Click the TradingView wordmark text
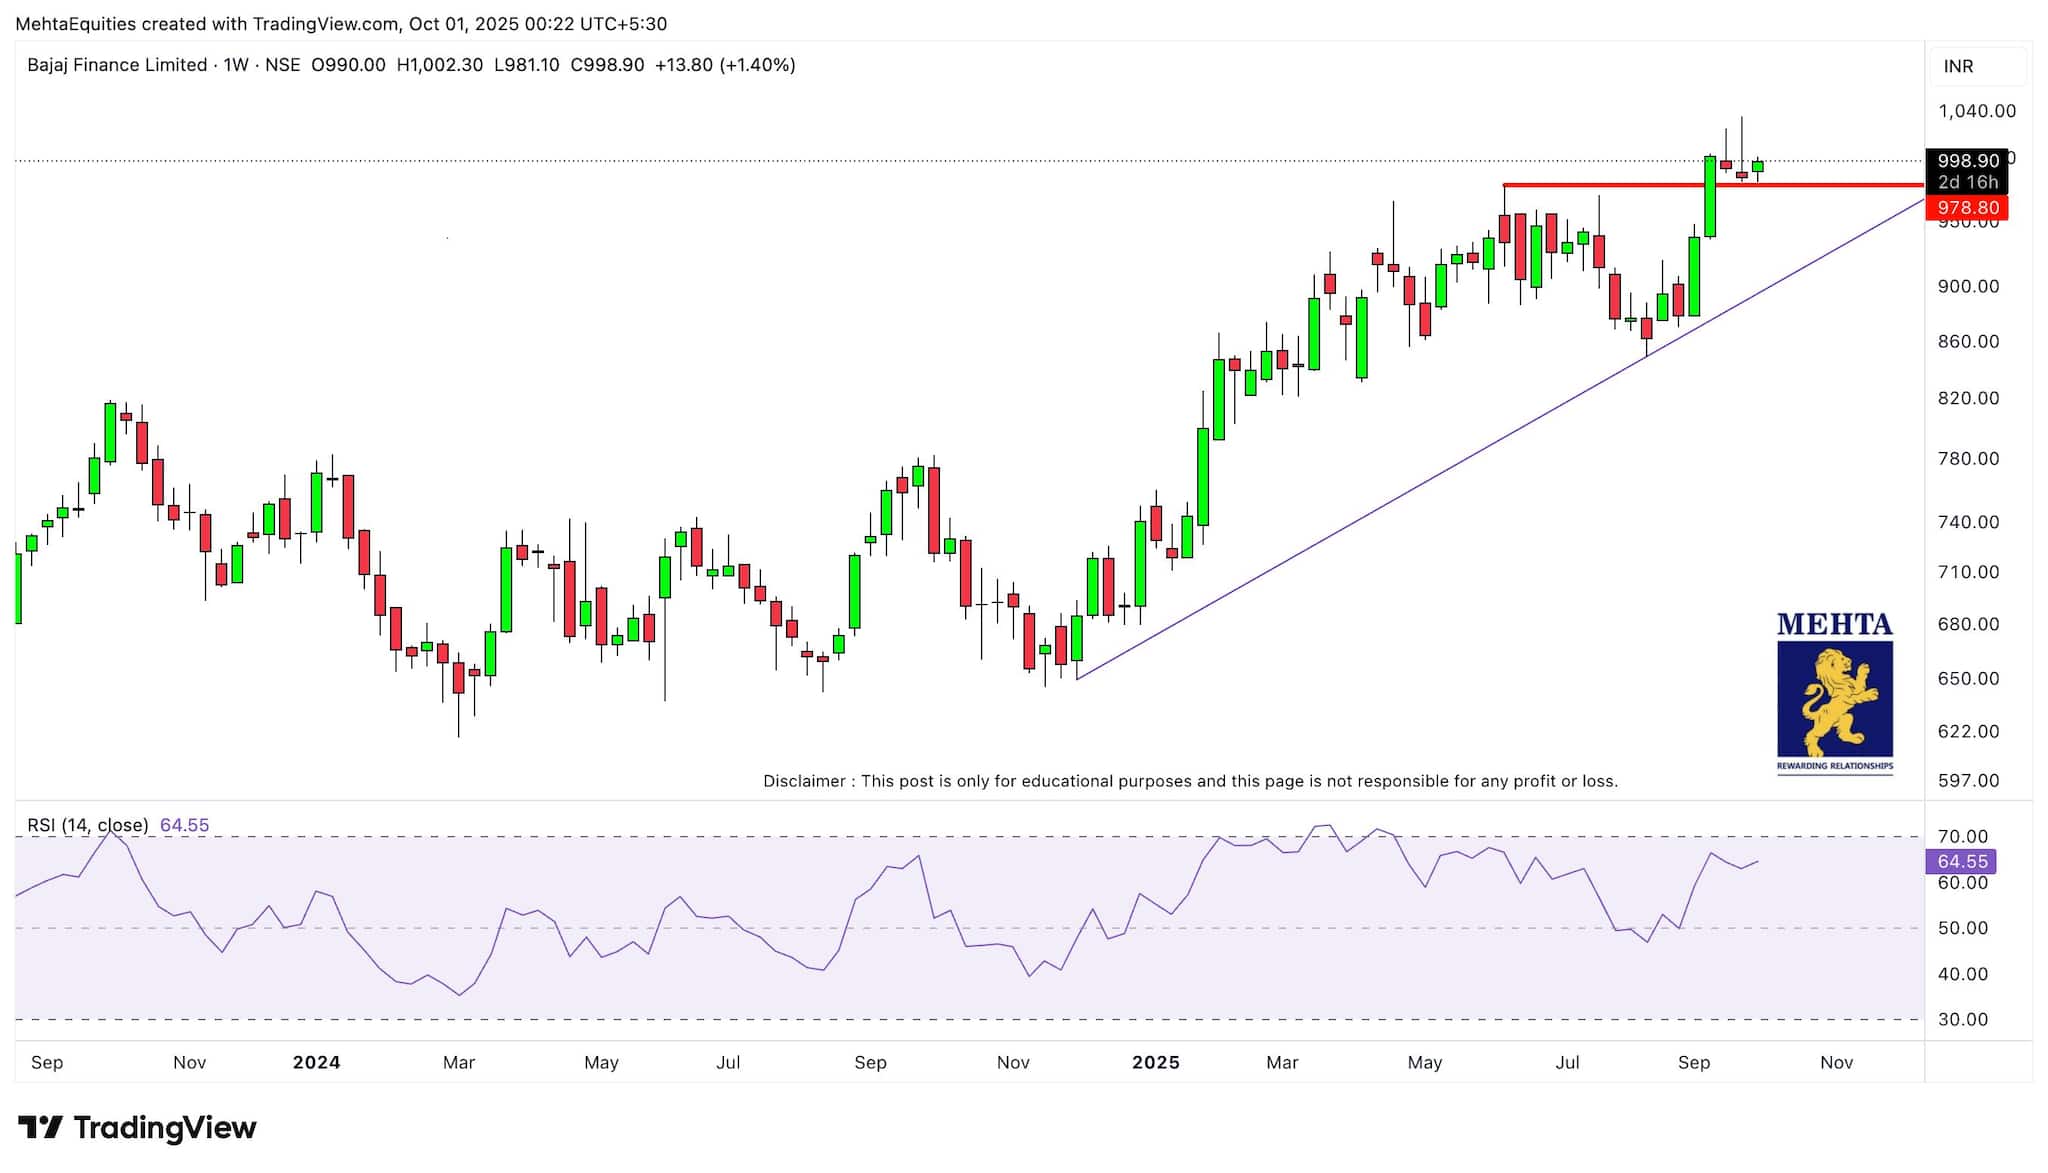The width and height of the screenshot is (2048, 1173). (x=165, y=1128)
